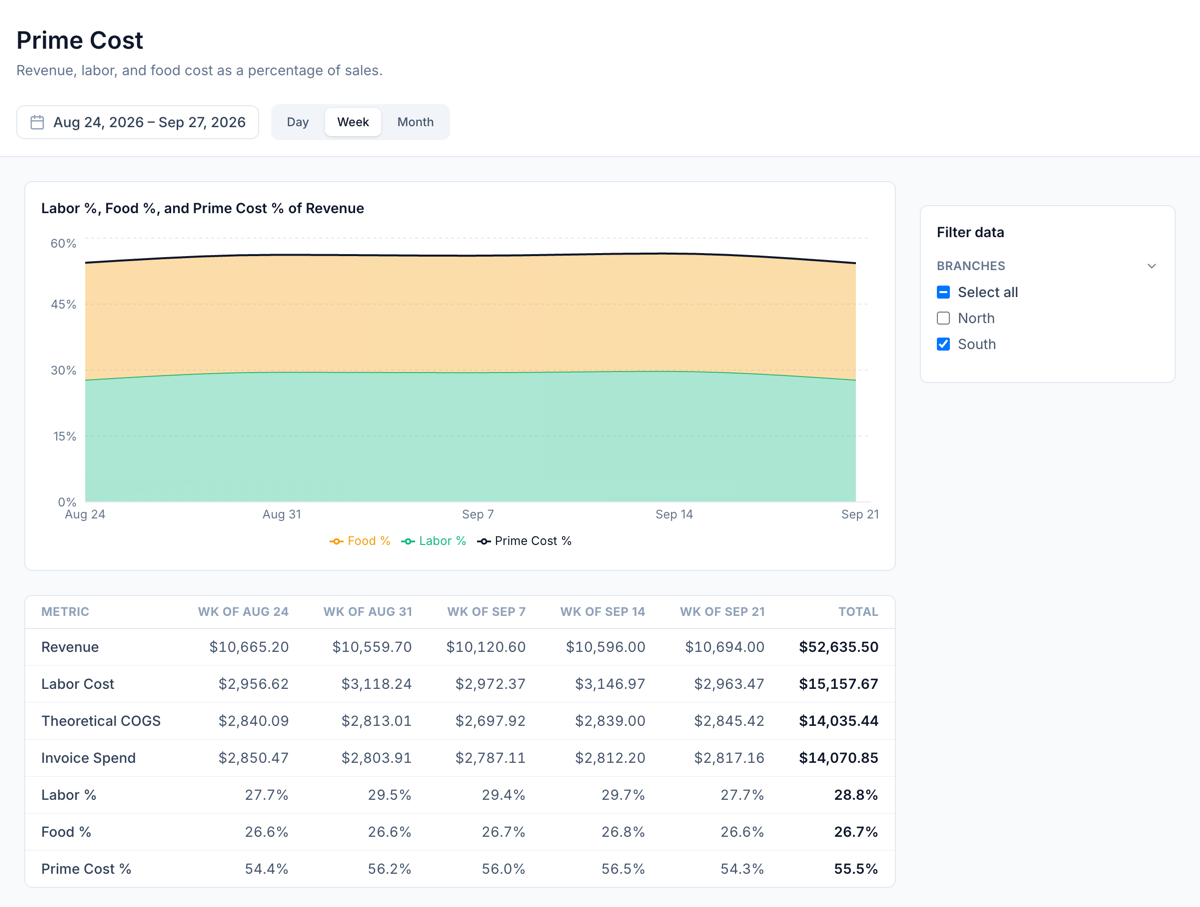Select the Prime Cost % row label
The image size is (1200, 907).
tap(86, 869)
